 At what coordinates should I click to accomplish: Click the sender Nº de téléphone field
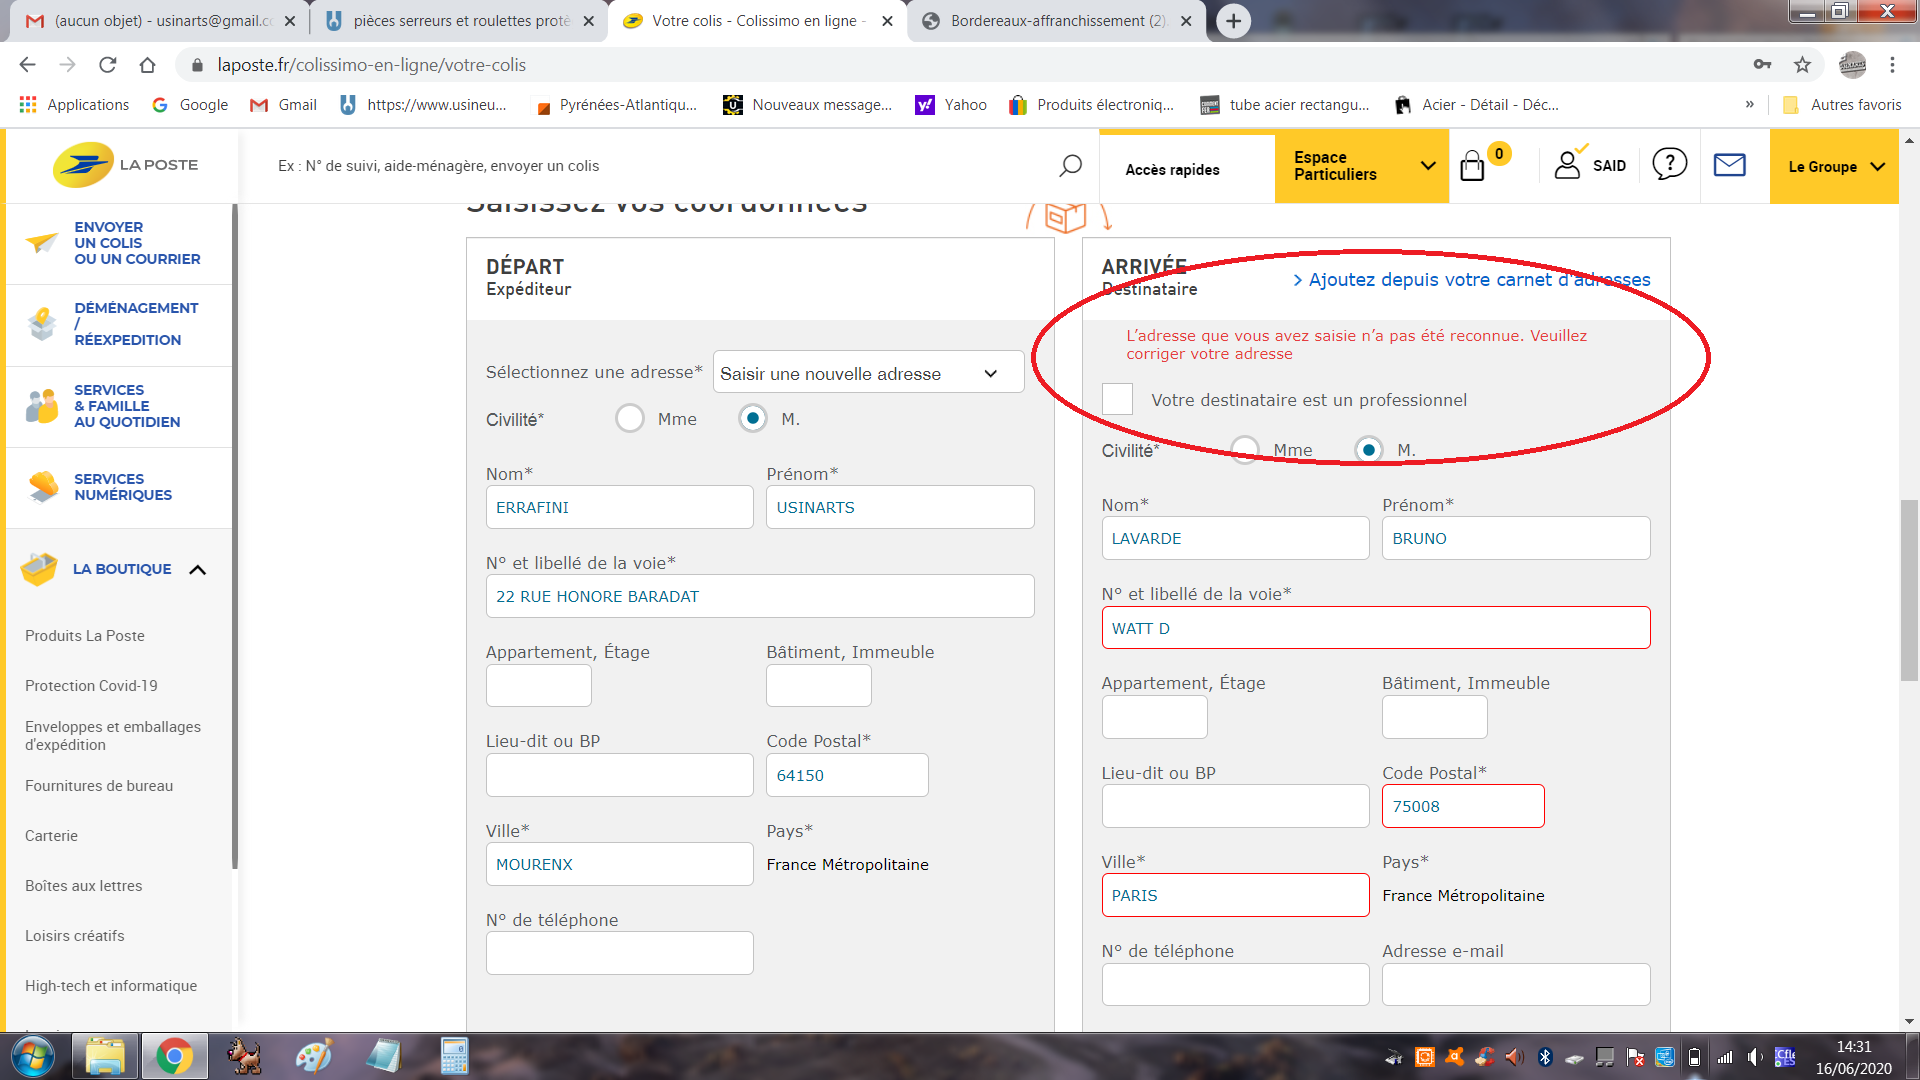619,953
